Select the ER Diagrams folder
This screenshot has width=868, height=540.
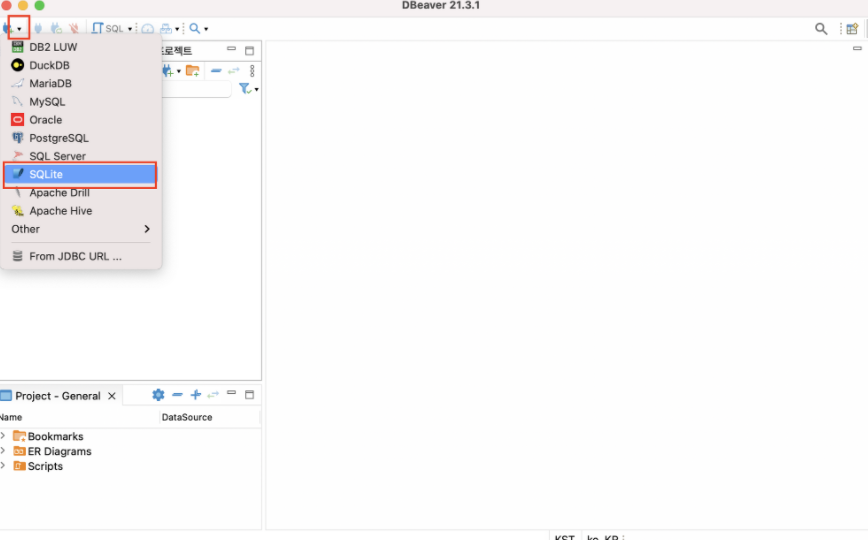click(52, 451)
